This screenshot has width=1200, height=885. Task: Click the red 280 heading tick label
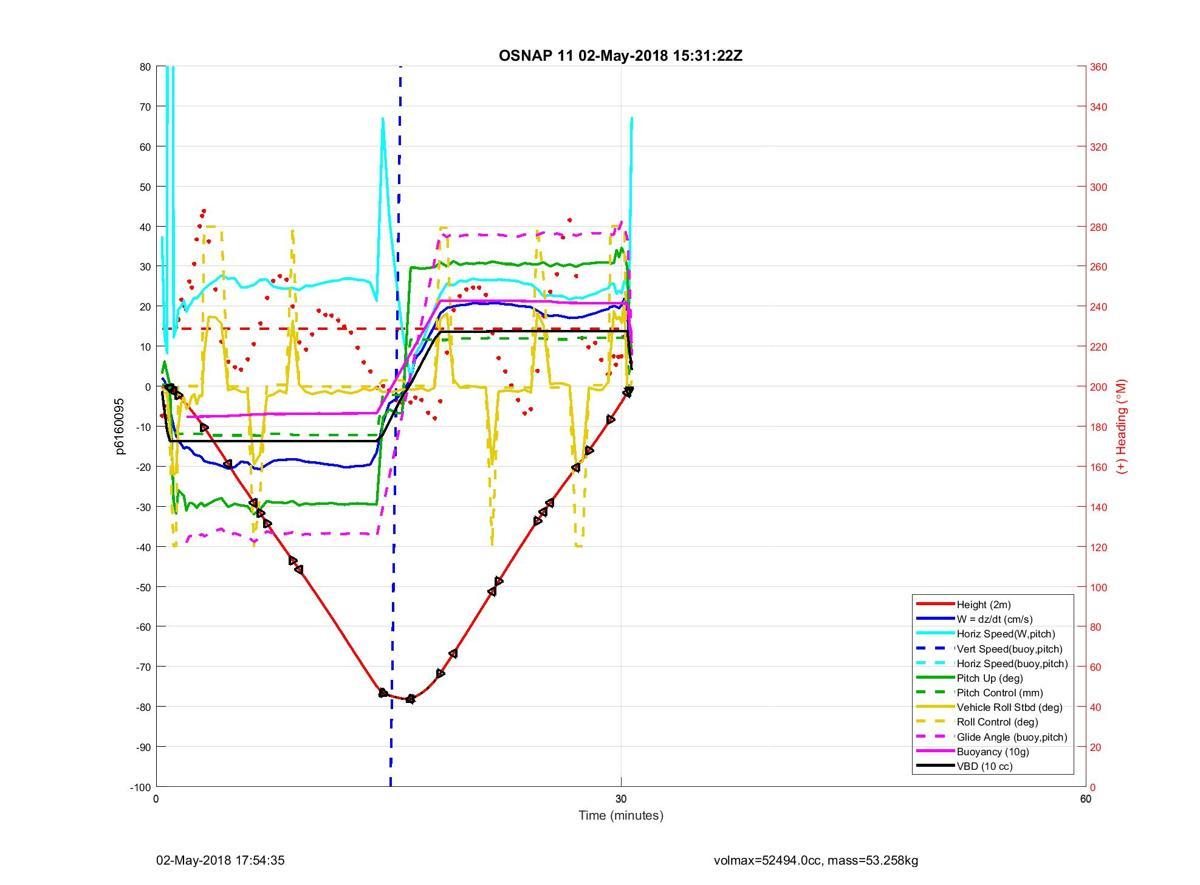[x=1098, y=227]
